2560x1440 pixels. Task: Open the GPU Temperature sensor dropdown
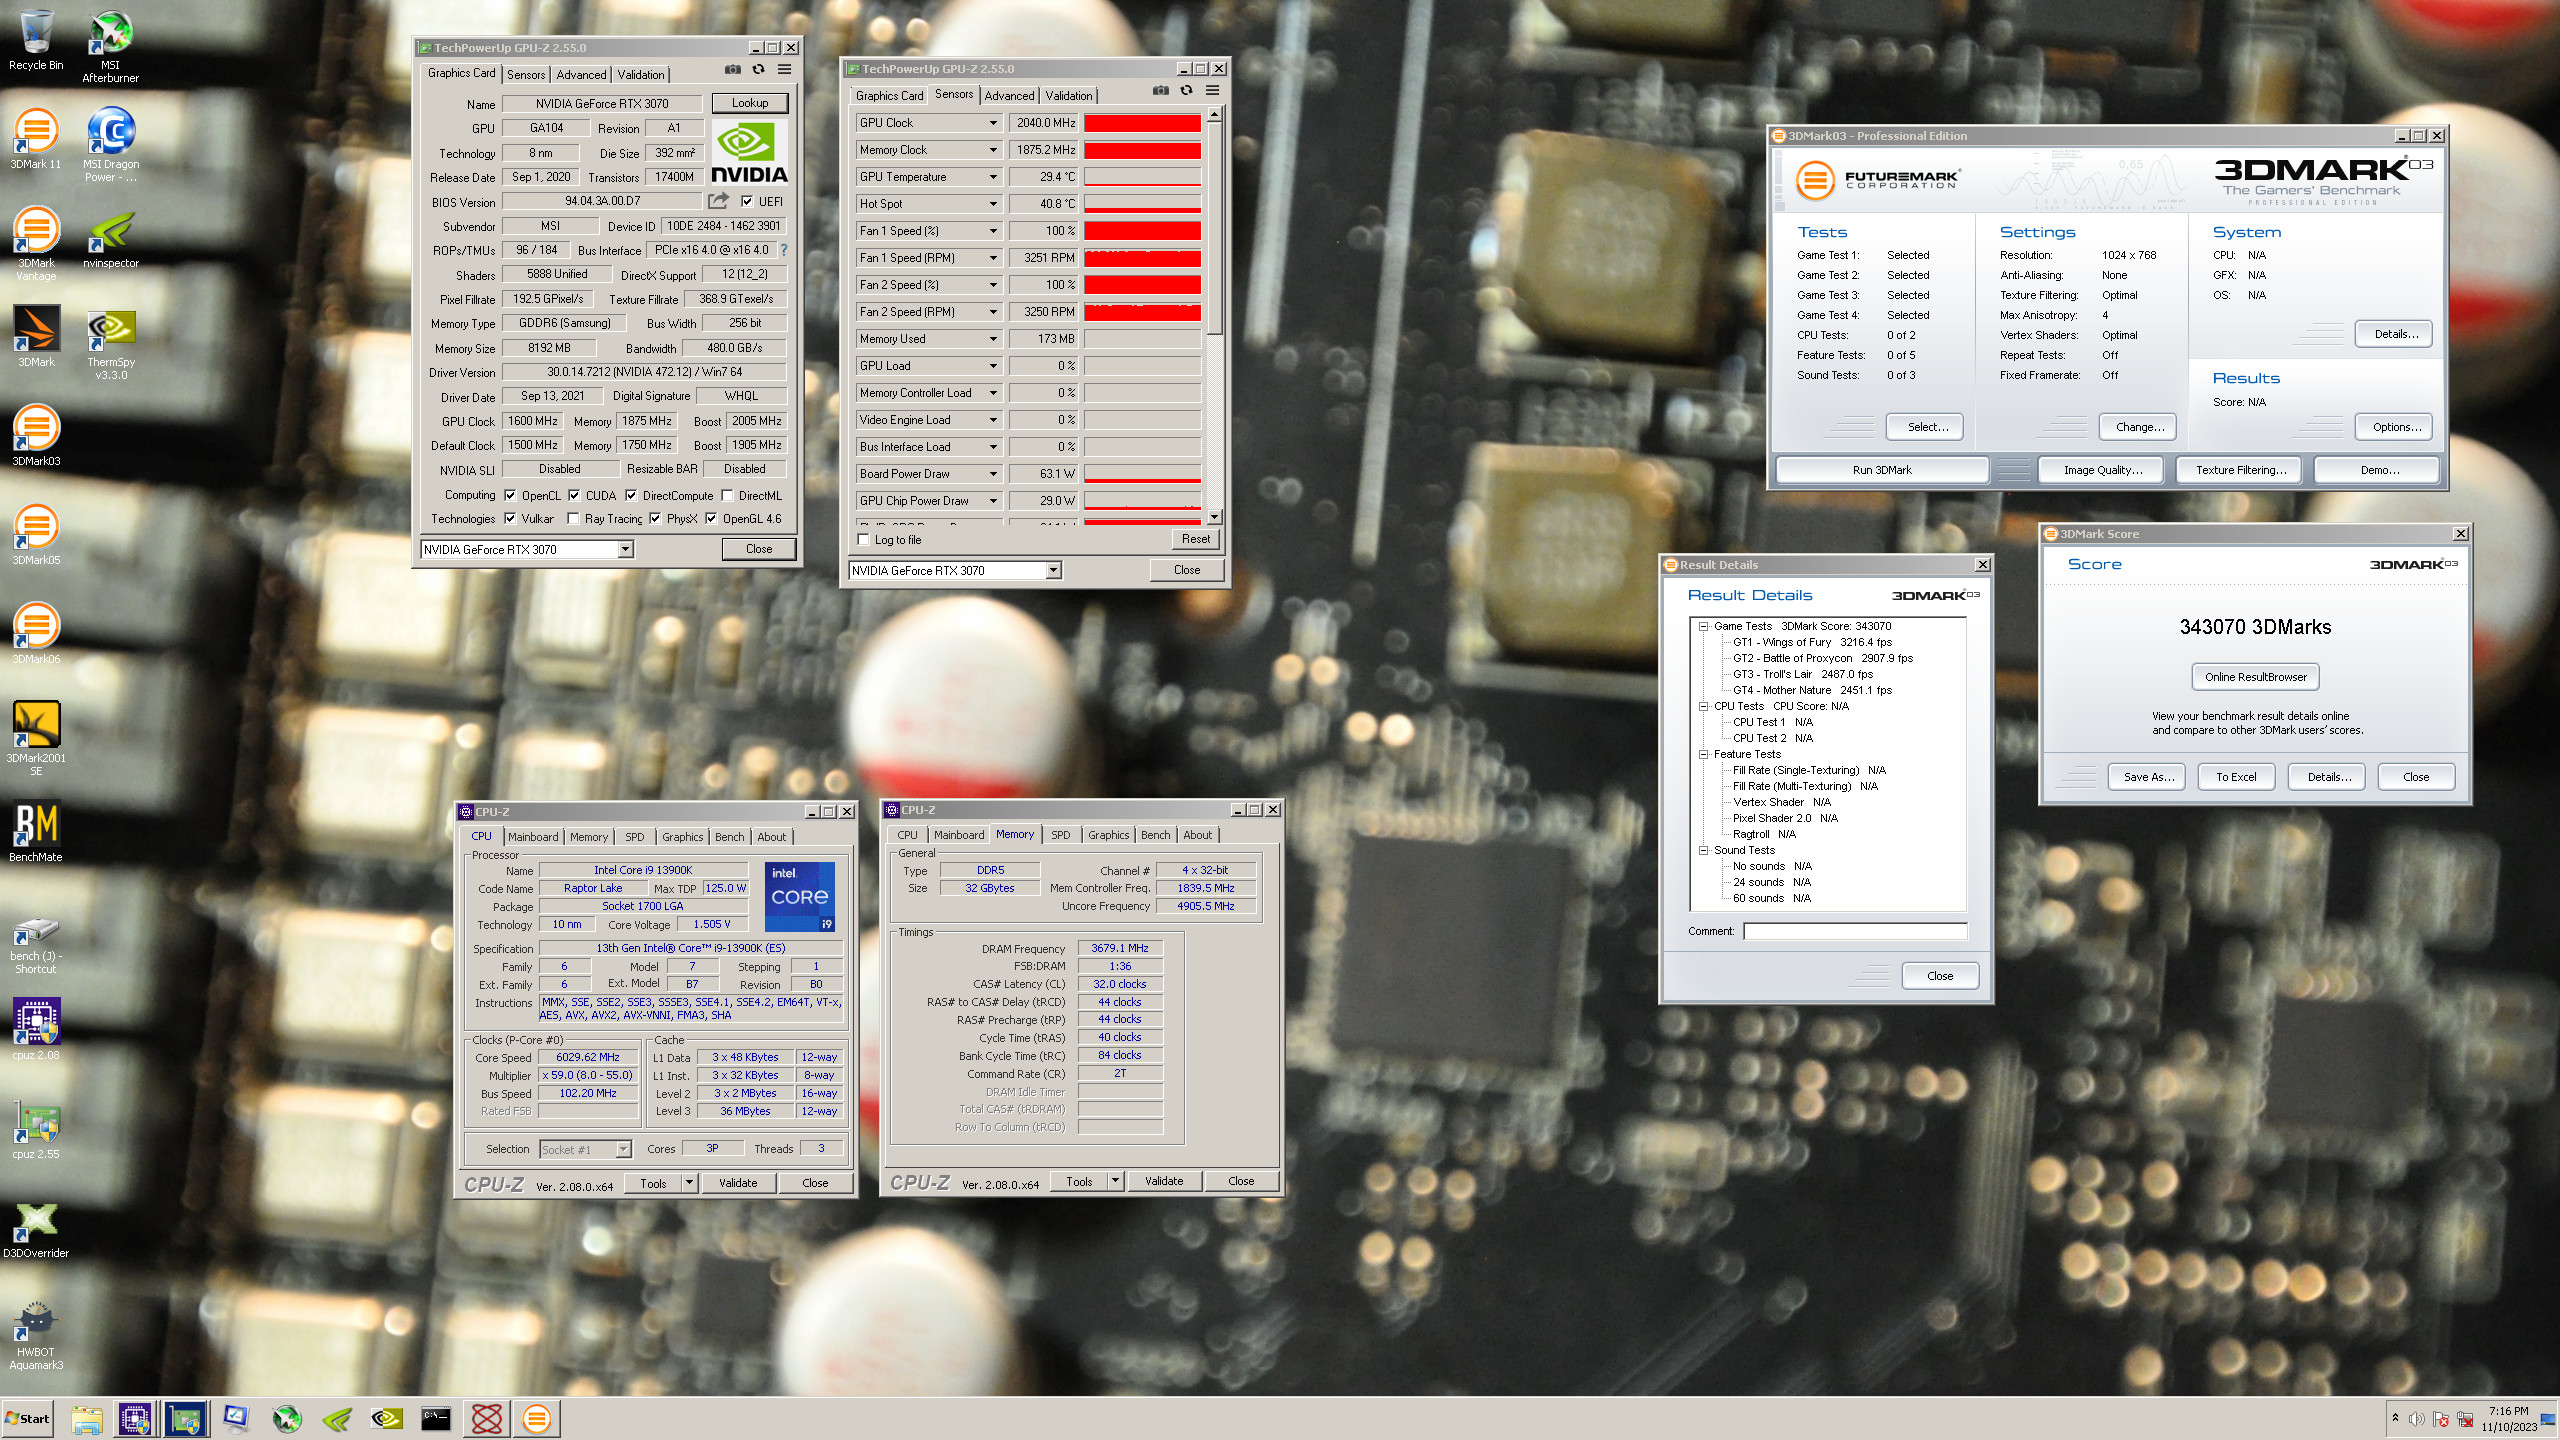click(993, 177)
